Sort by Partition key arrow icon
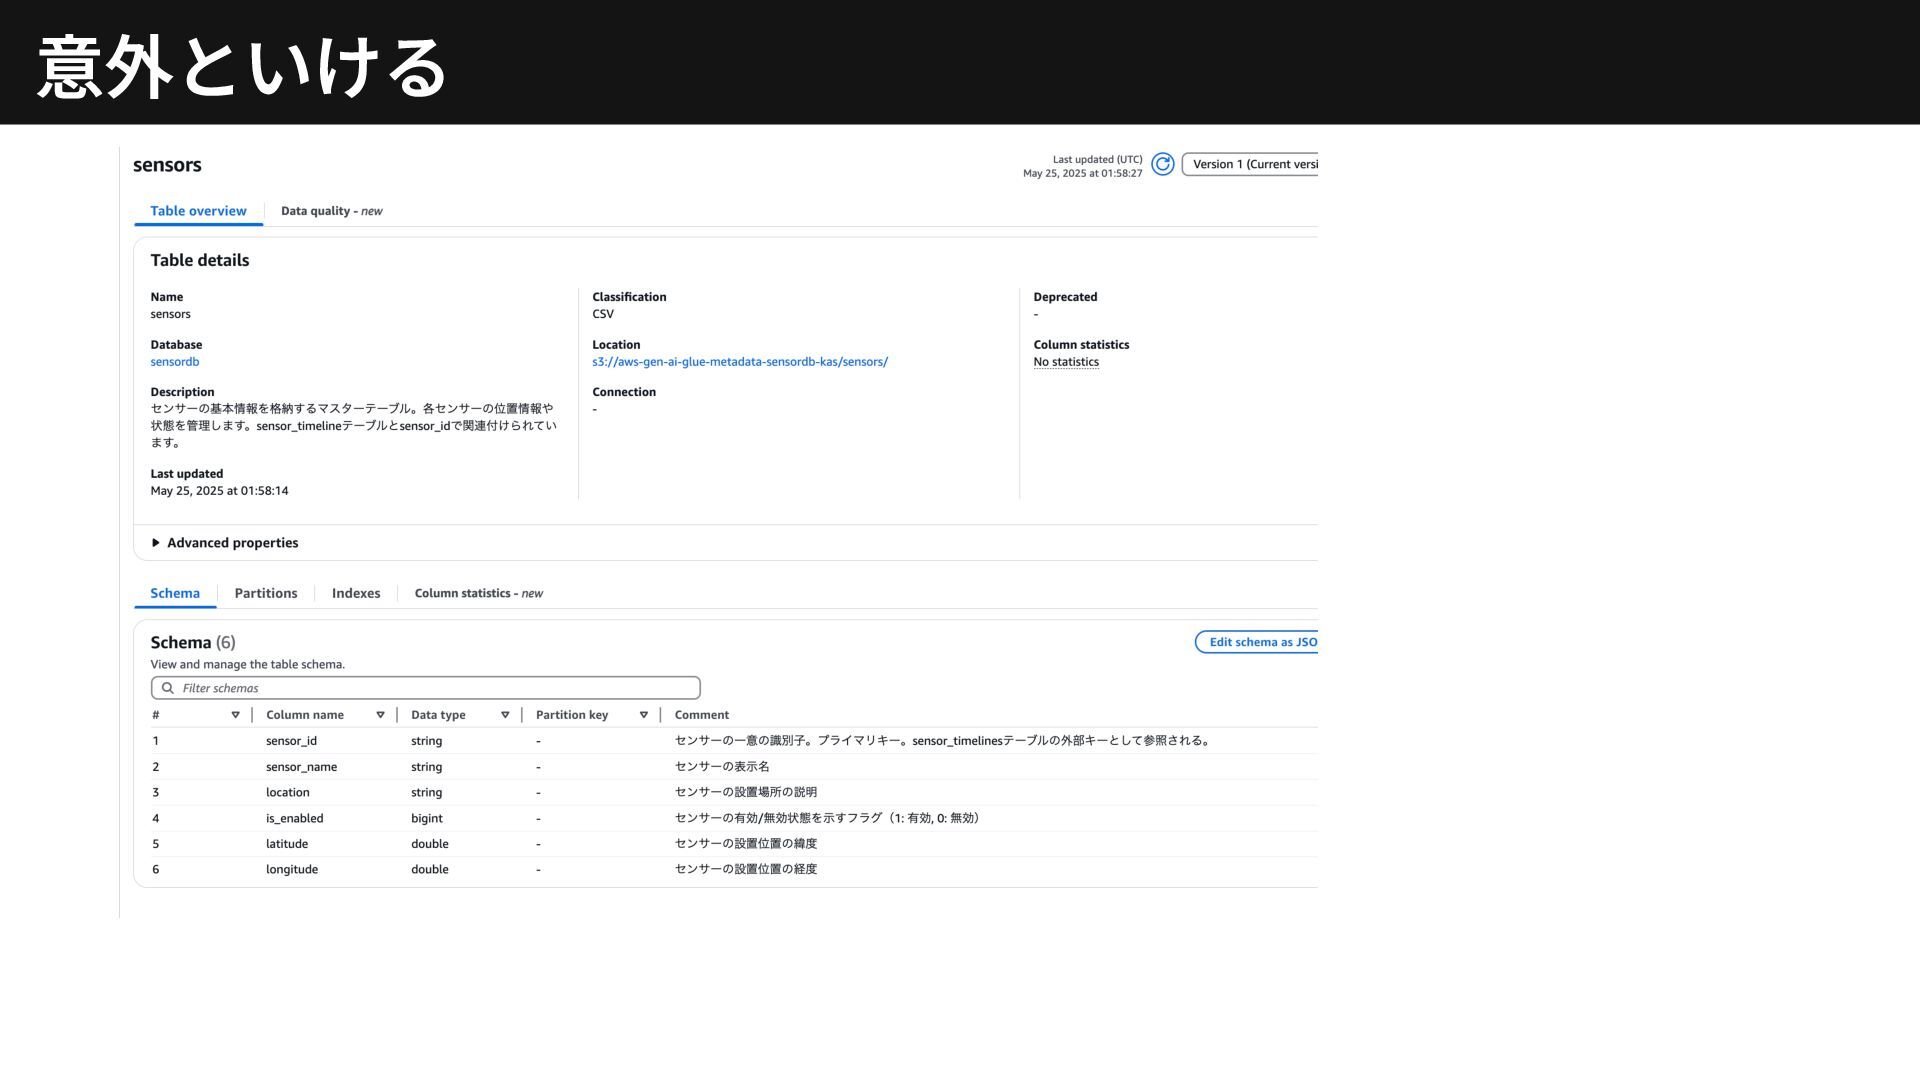The image size is (1920, 1080). click(643, 715)
